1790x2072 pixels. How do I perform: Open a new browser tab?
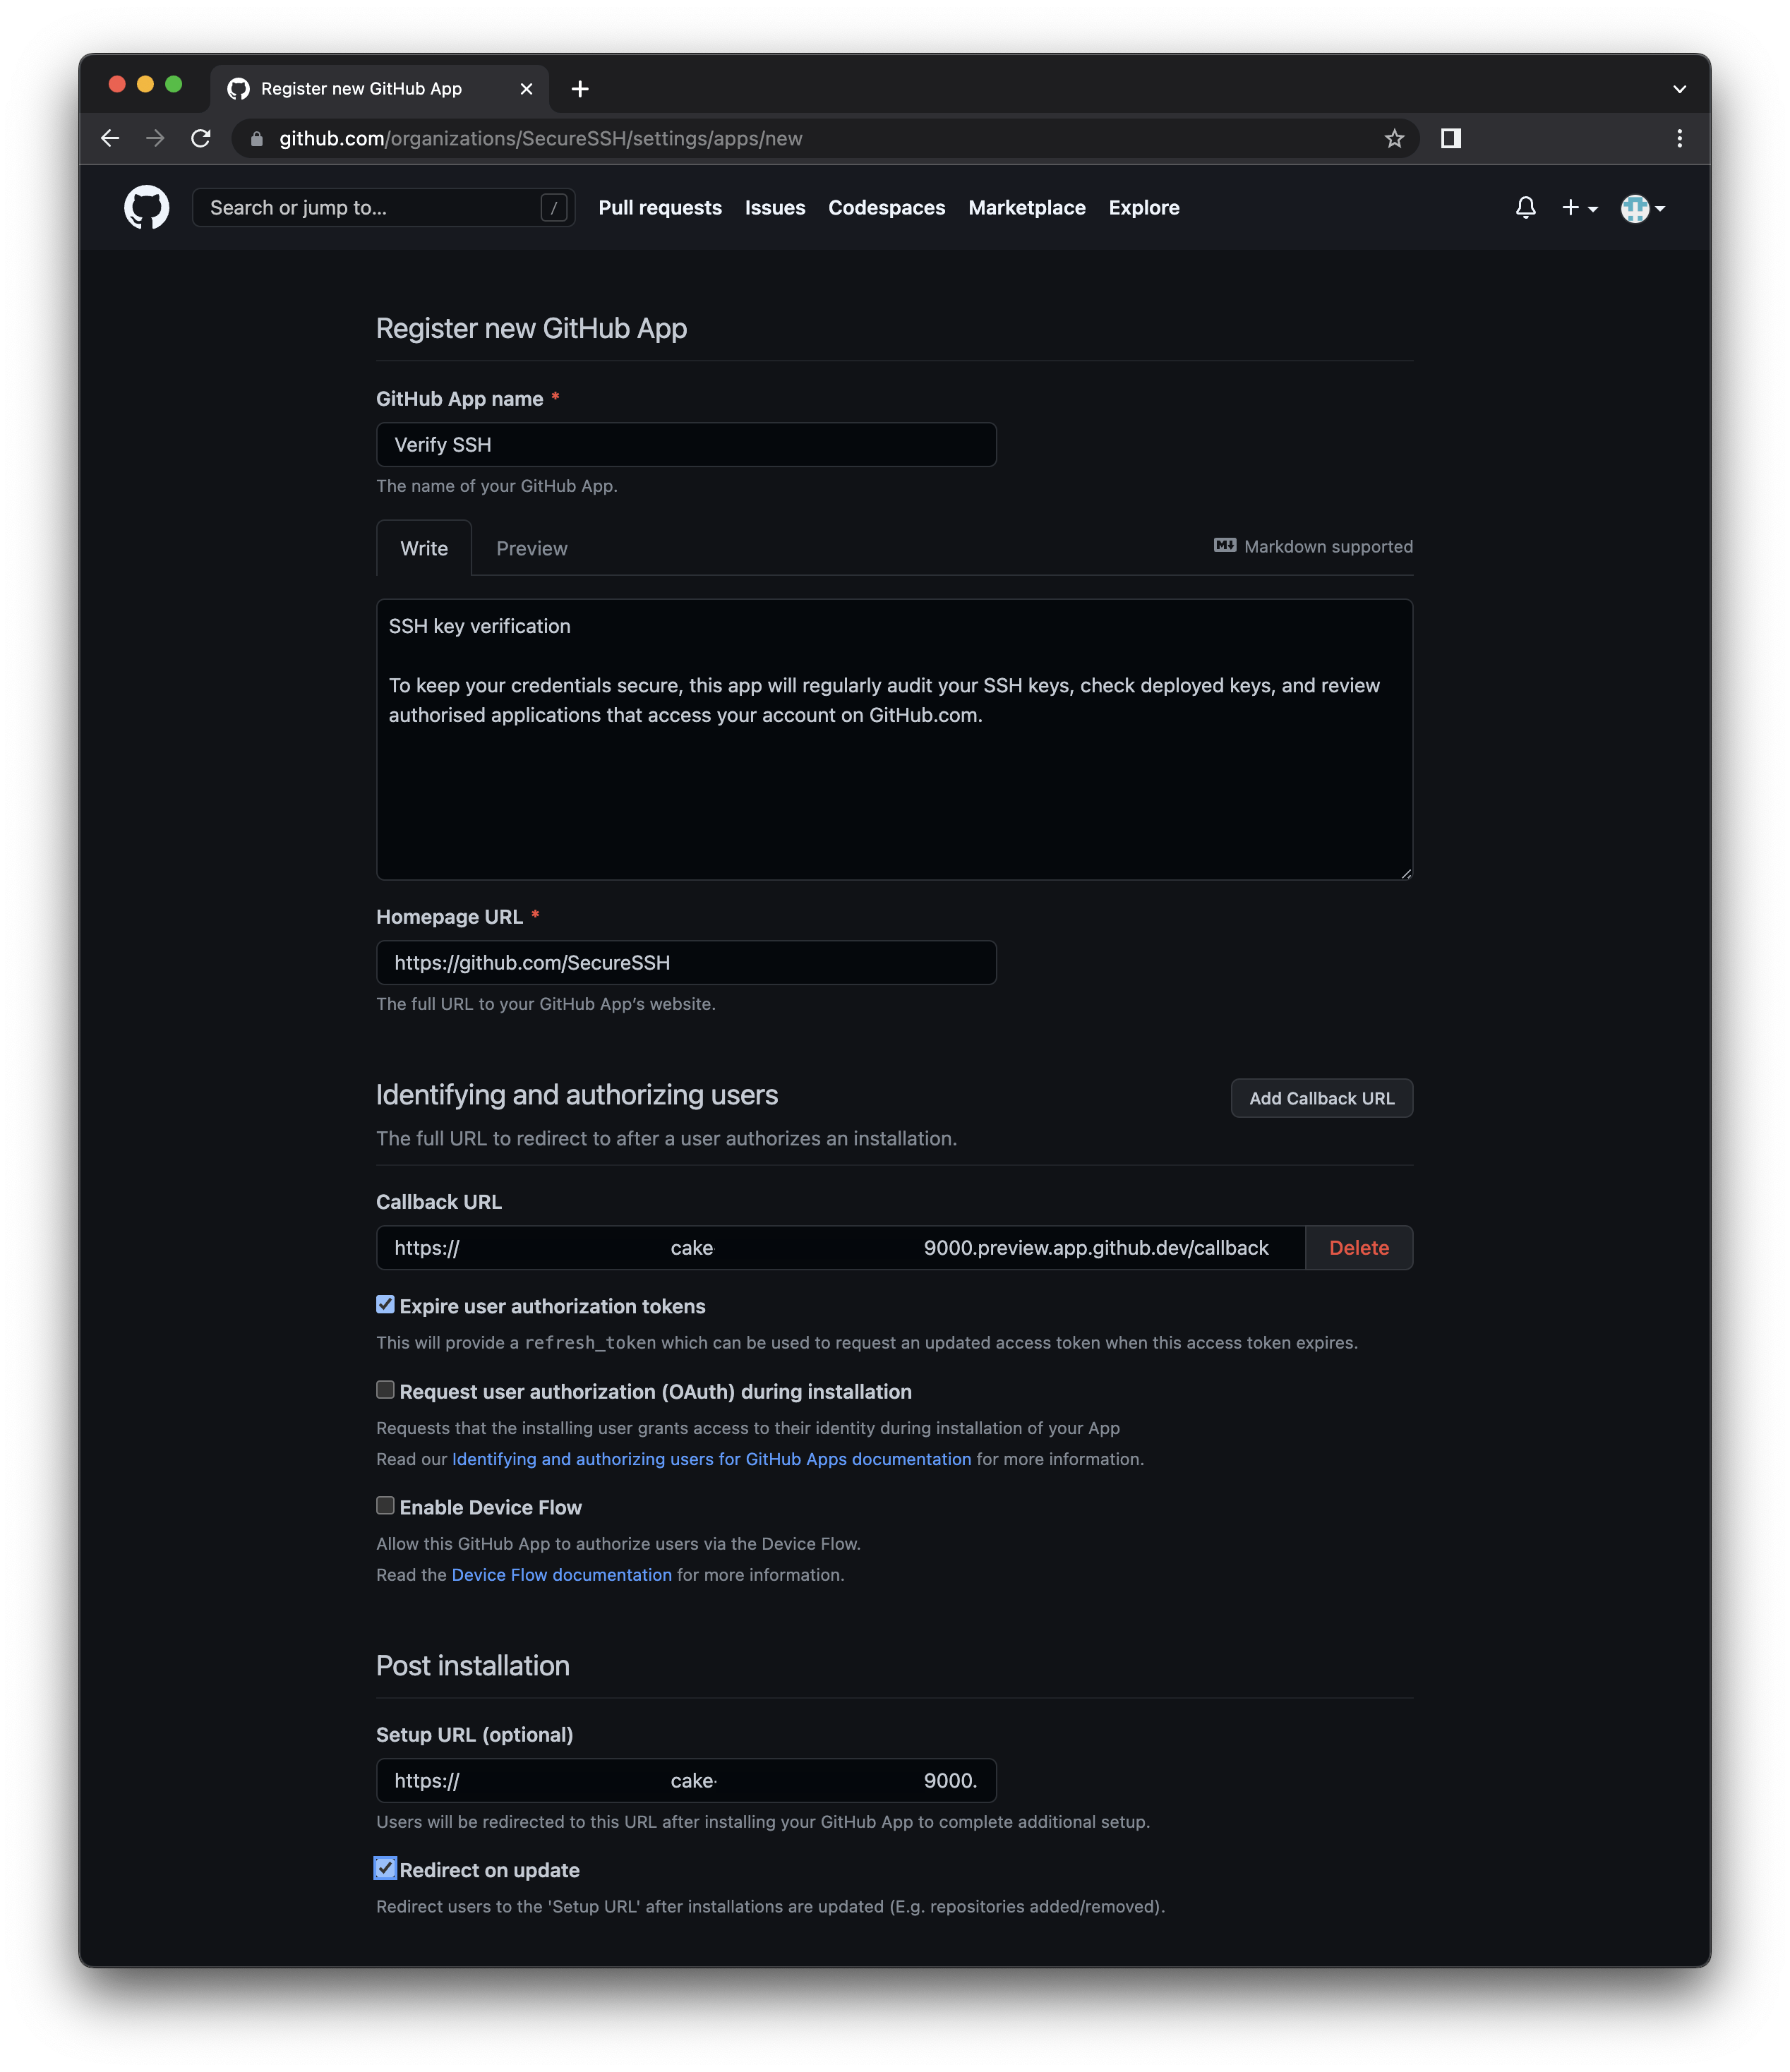coord(580,89)
